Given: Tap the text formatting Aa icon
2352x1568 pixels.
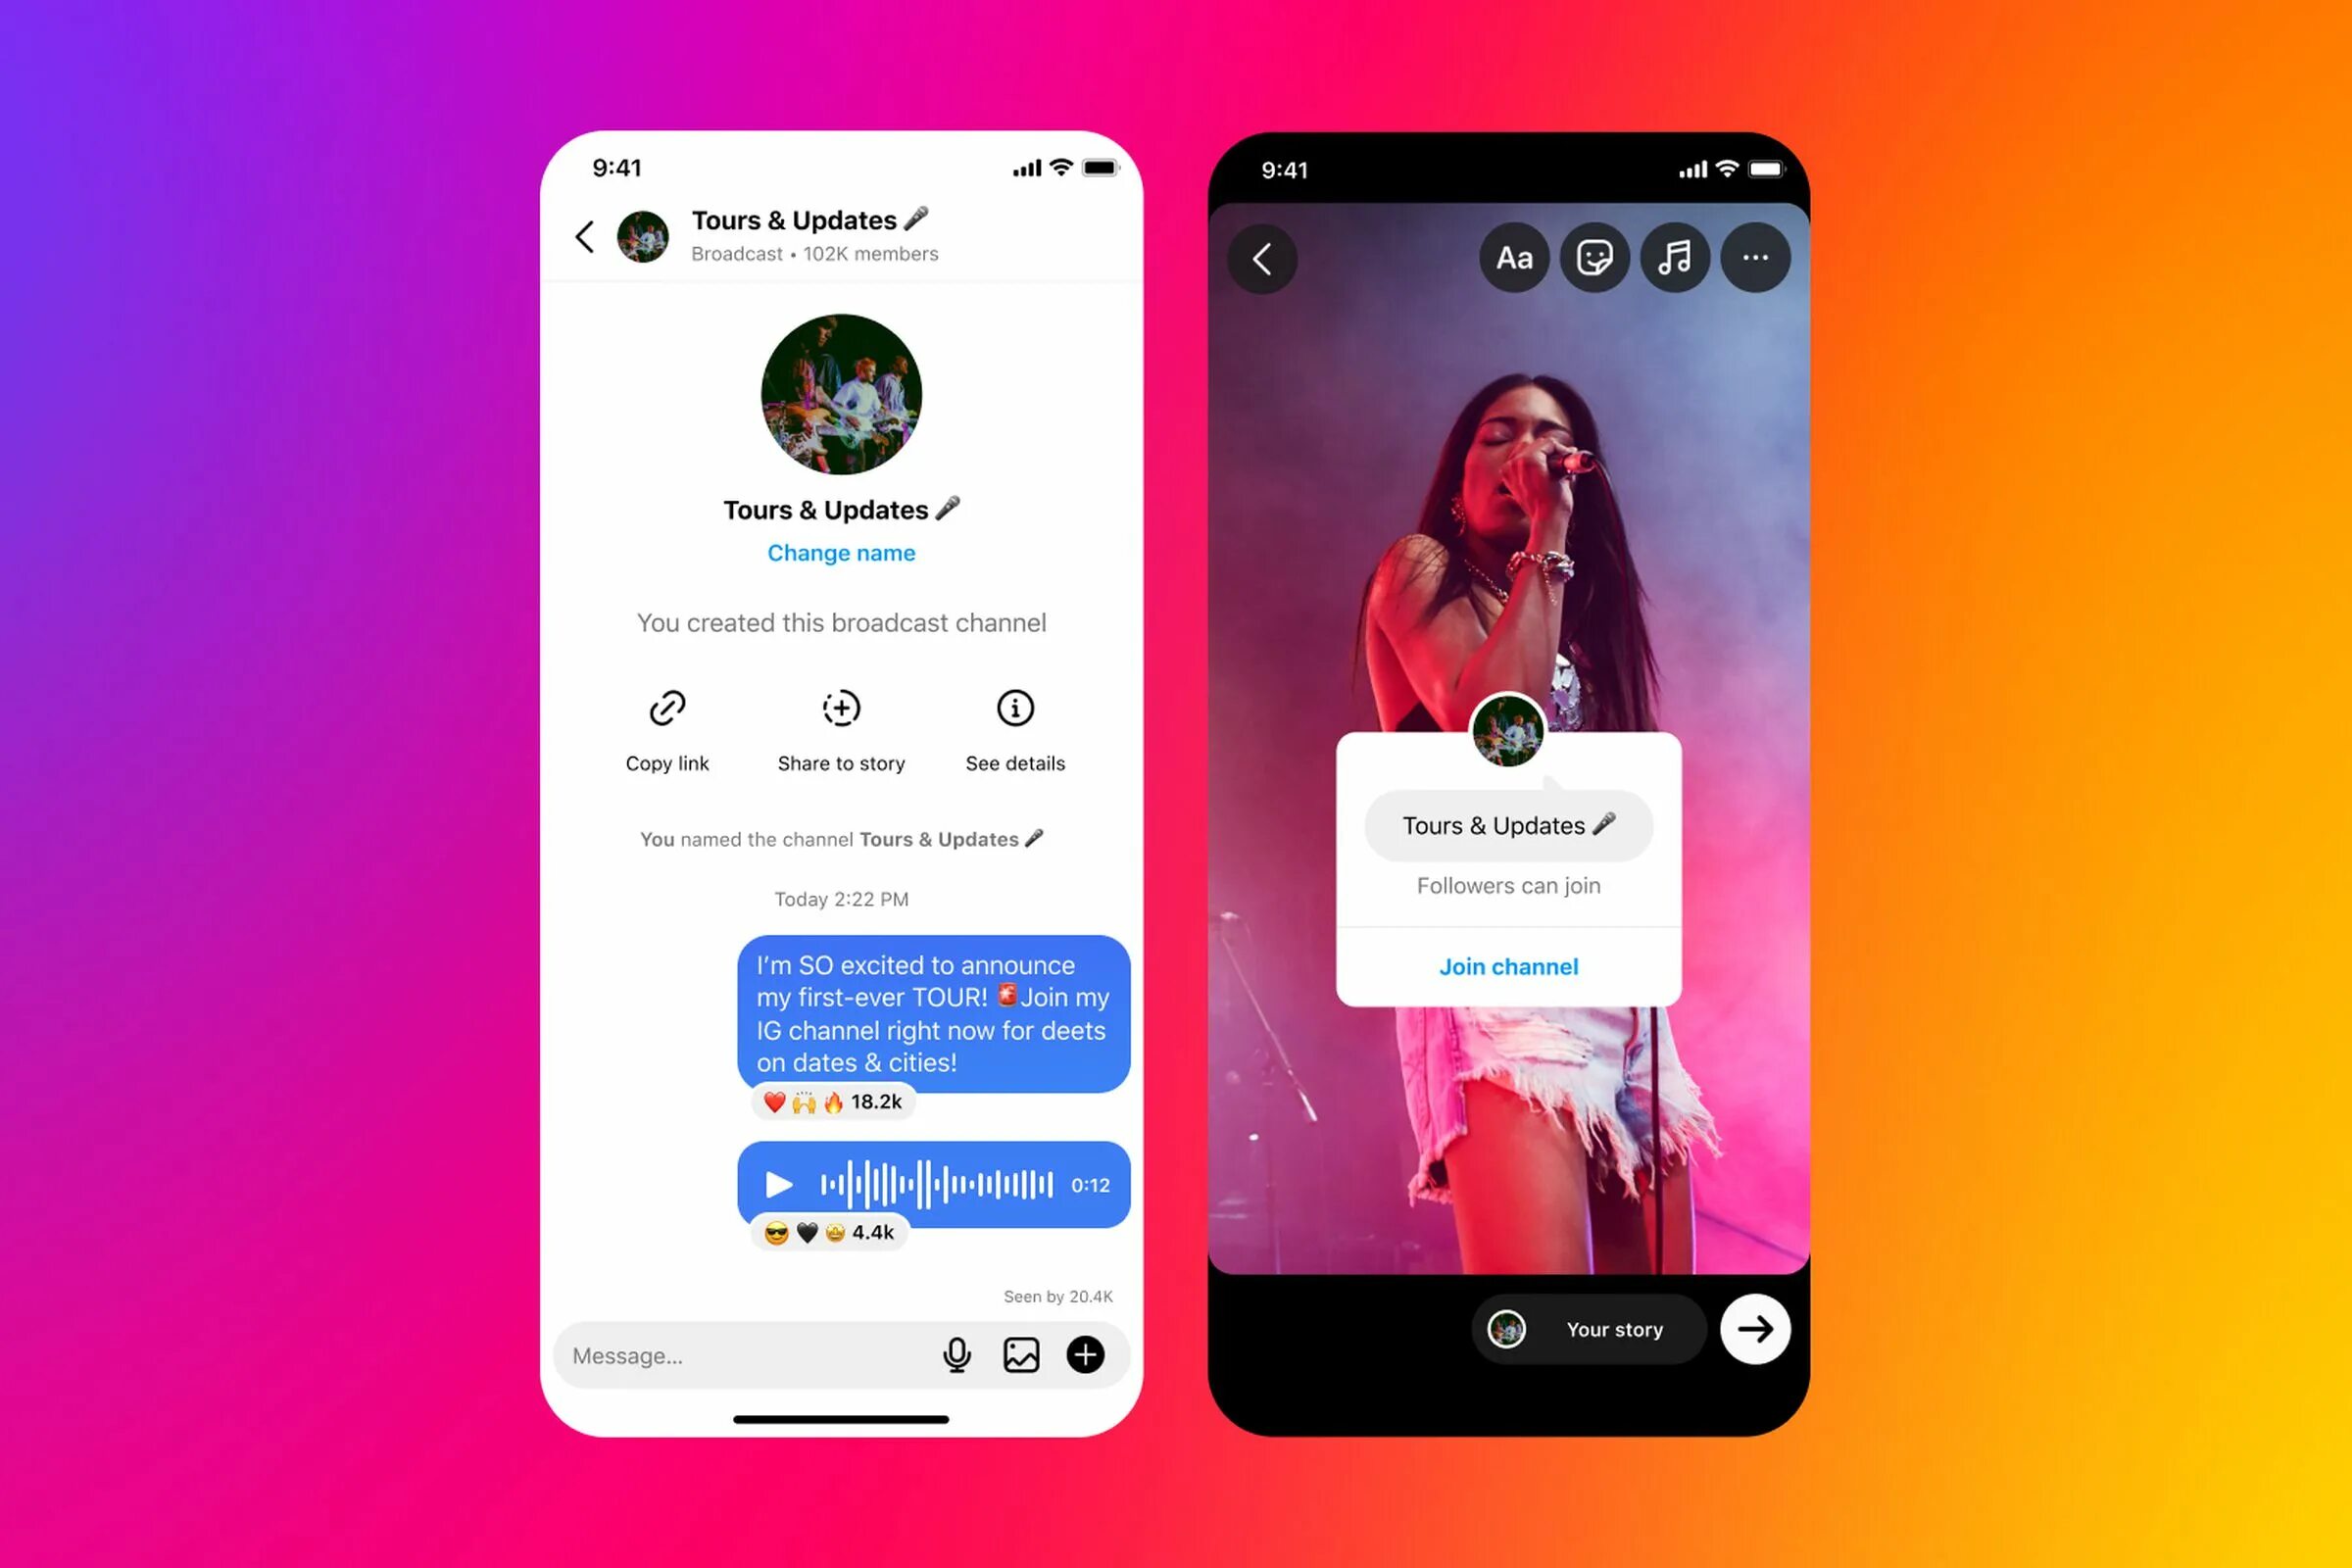Looking at the screenshot, I should point(1510,259).
